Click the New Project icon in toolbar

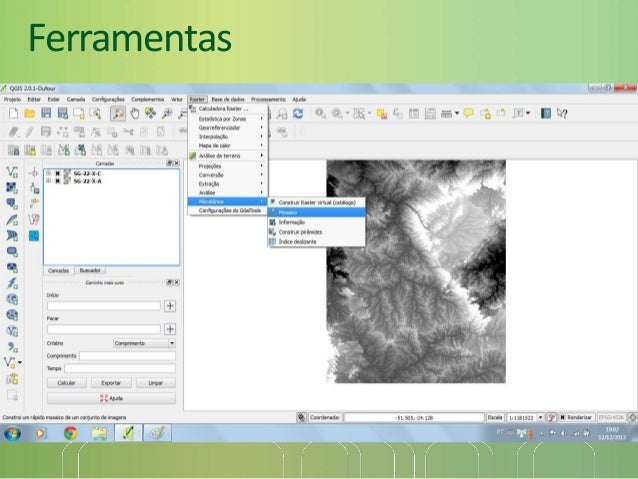(x=13, y=113)
